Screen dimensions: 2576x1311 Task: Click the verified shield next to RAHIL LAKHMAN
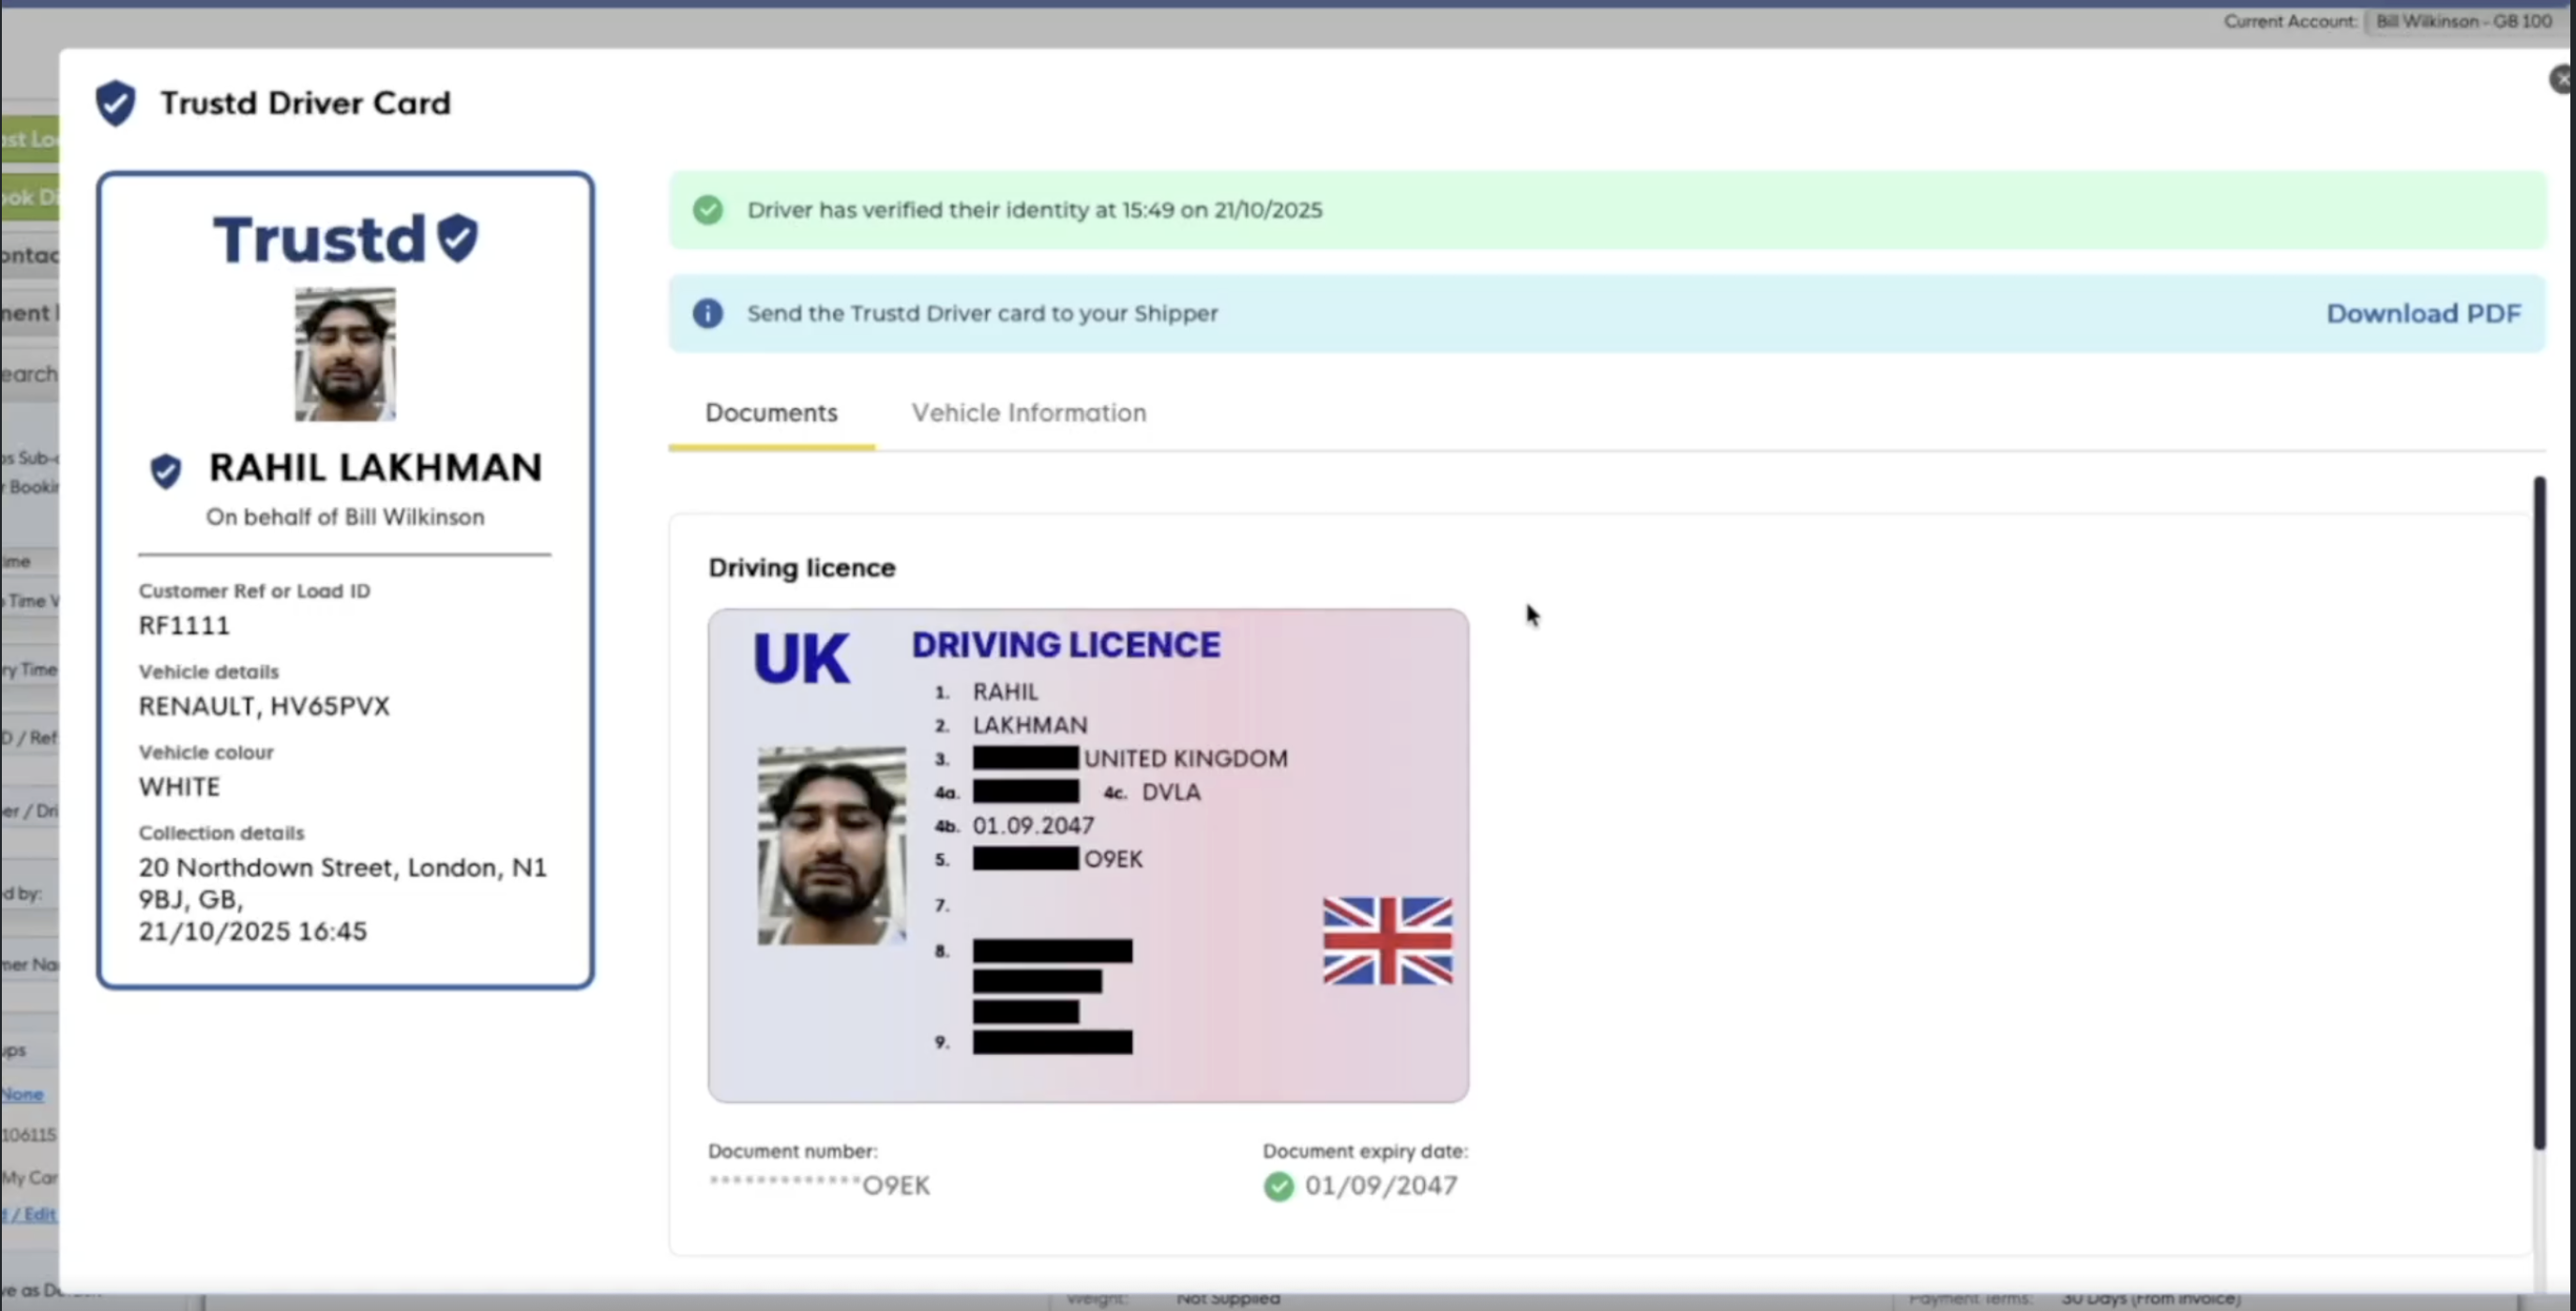tap(166, 470)
